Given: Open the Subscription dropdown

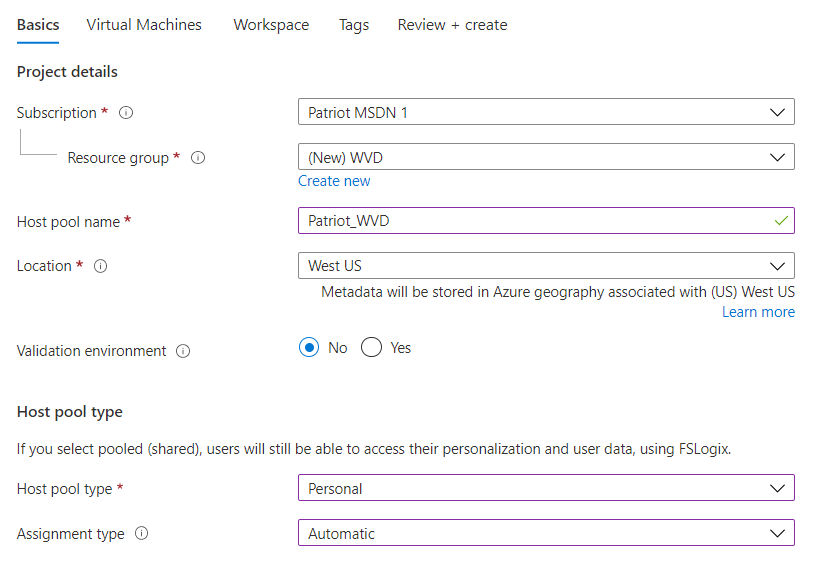Looking at the screenshot, I should click(x=546, y=112).
